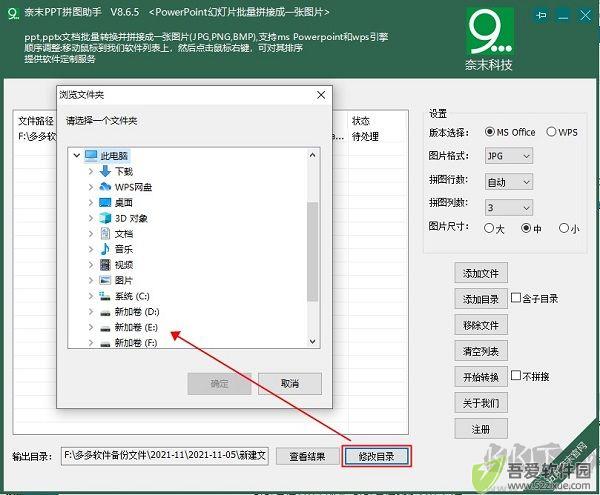Close the 浏览文件夹 dialog
Image resolution: width=600 pixels, height=495 pixels.
coord(321,95)
